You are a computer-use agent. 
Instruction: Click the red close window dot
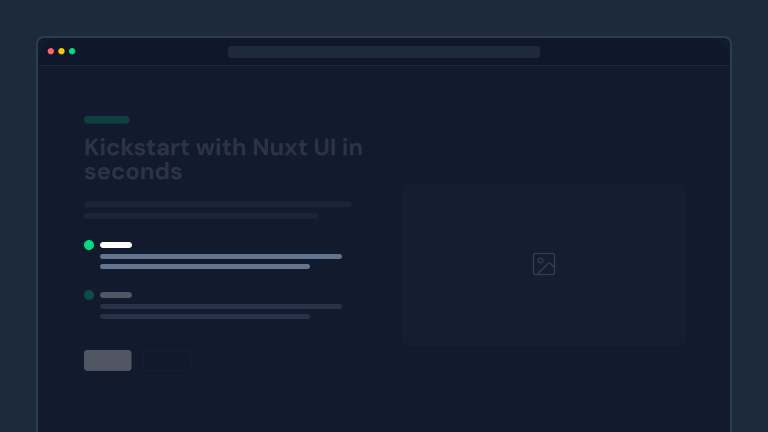51,51
